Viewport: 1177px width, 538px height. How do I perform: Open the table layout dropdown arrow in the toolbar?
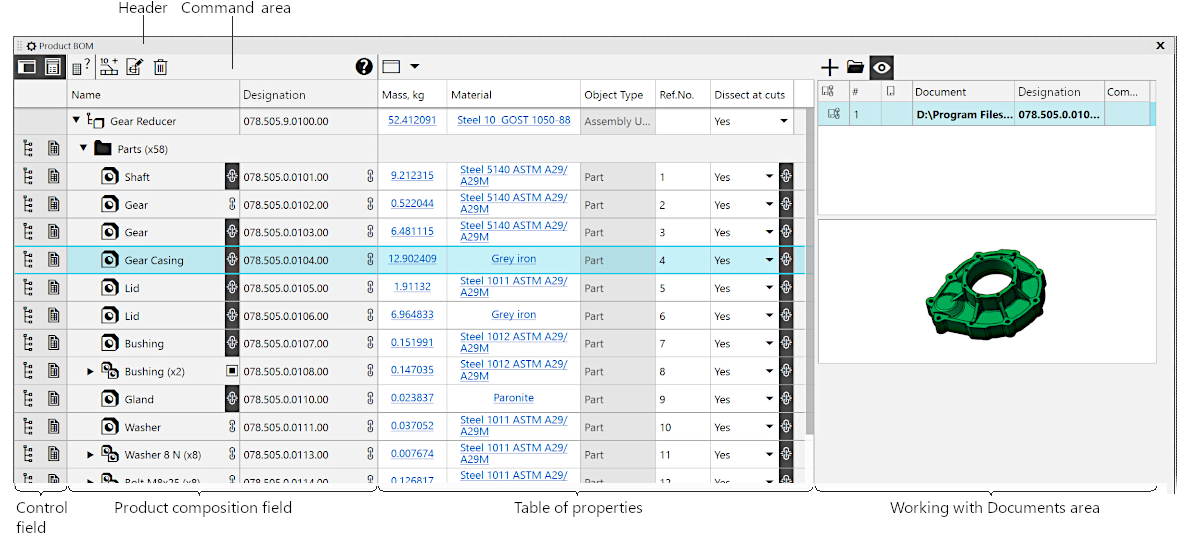pos(414,67)
